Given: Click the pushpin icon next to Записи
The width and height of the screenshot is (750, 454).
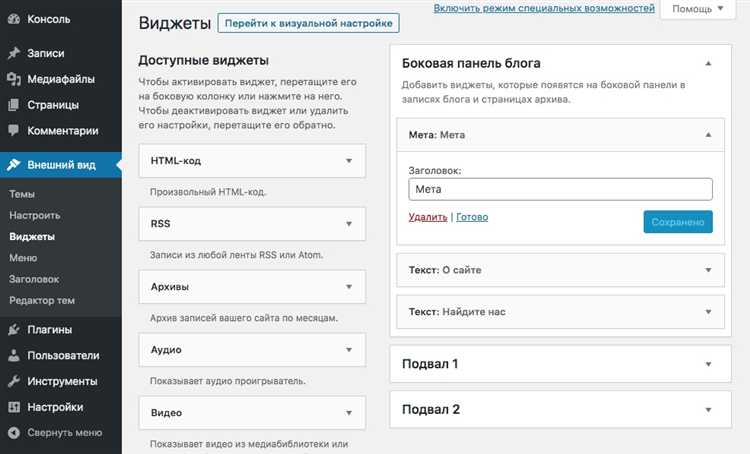Looking at the screenshot, I should click(14, 53).
